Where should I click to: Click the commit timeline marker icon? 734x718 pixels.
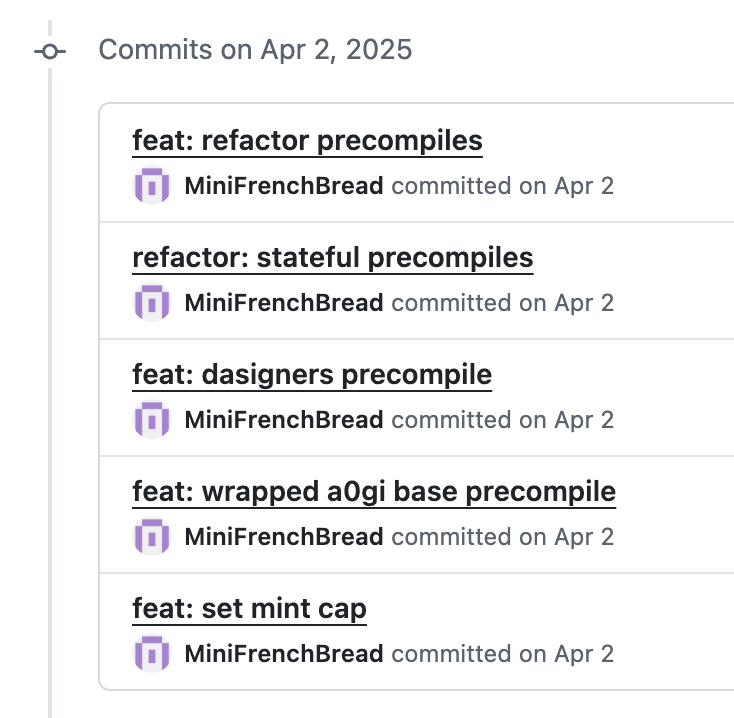pos(50,51)
